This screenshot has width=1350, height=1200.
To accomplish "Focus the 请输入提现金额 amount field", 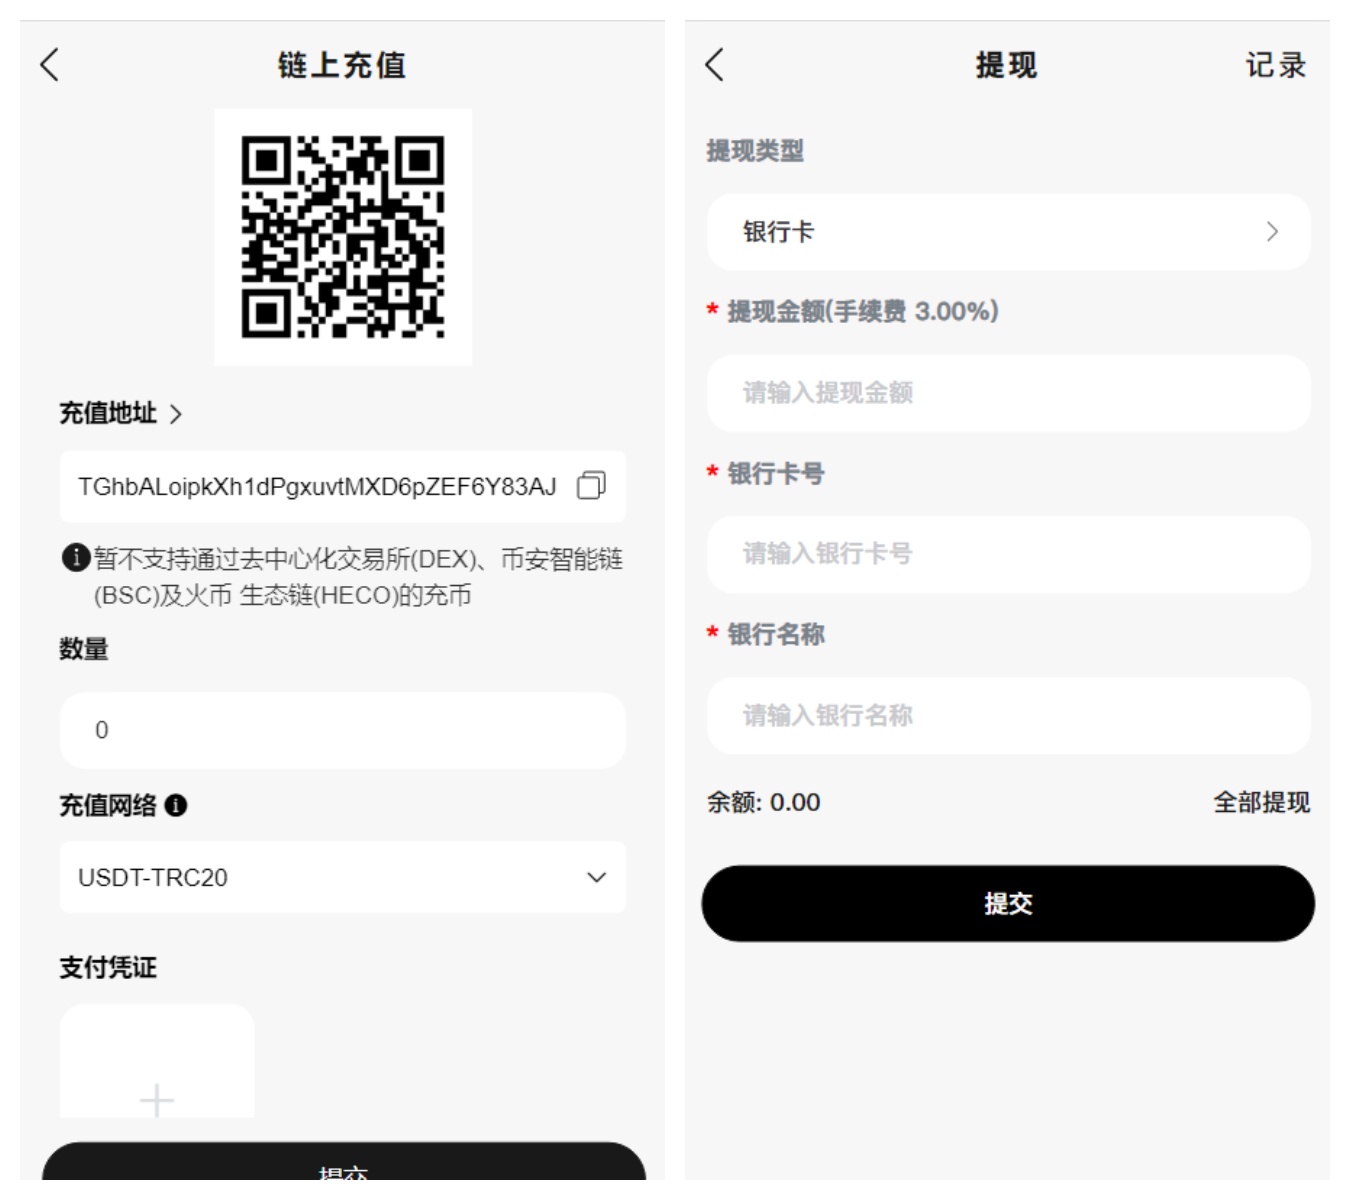I will (x=1008, y=393).
